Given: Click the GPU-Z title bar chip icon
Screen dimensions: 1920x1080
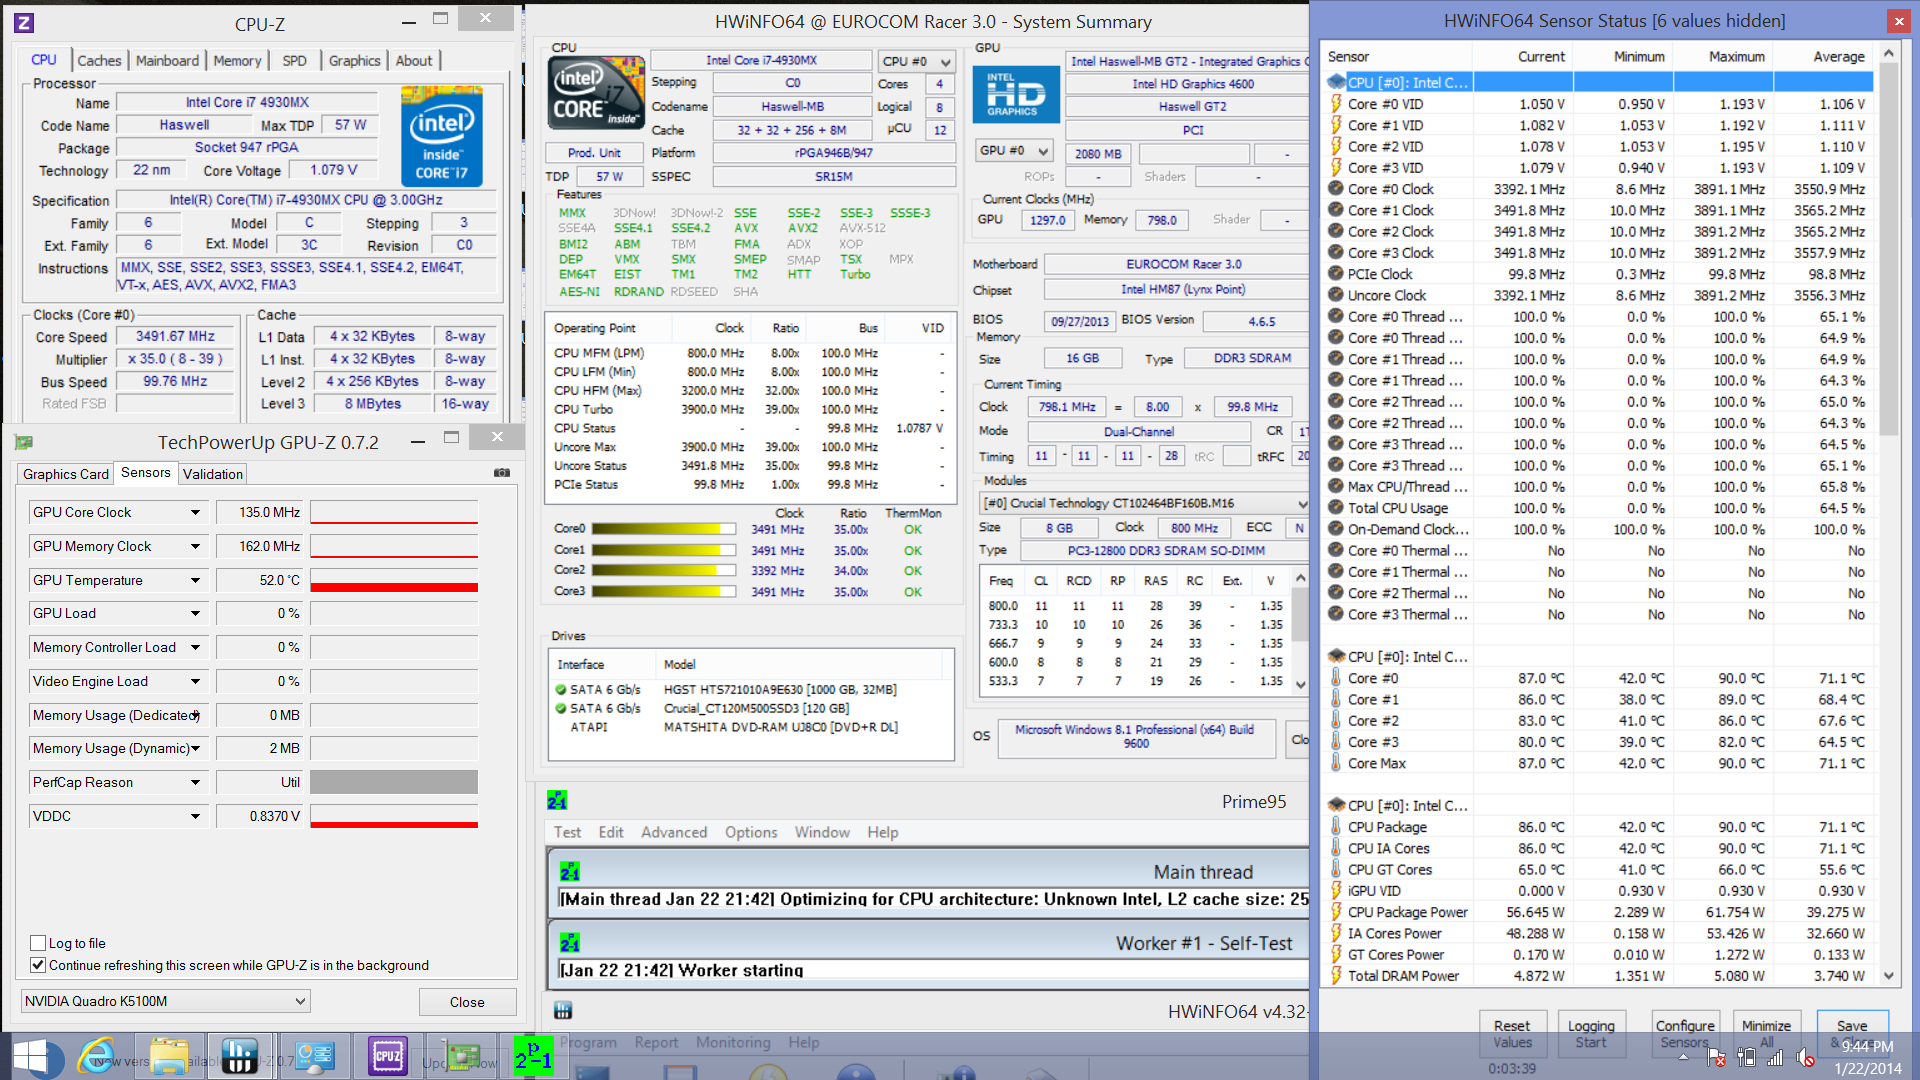Looking at the screenshot, I should 24,442.
